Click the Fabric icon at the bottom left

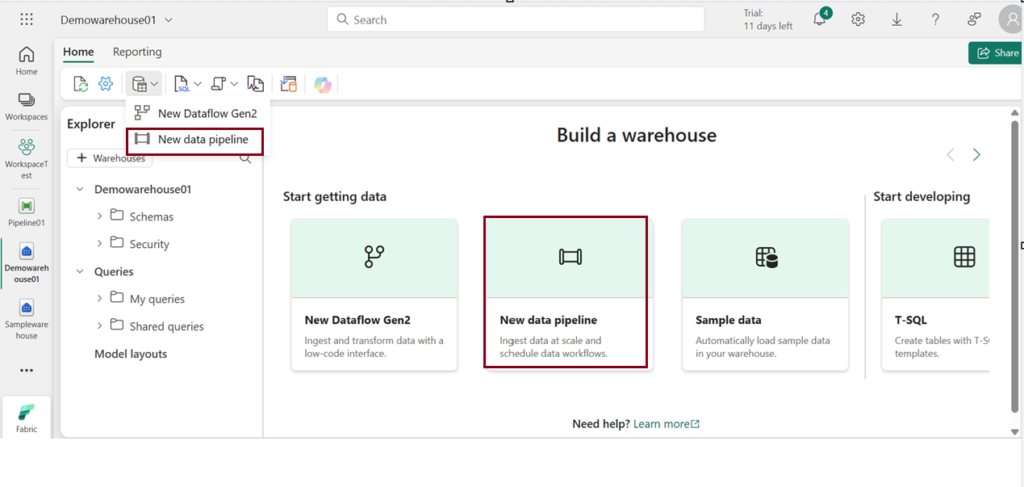[x=27, y=417]
